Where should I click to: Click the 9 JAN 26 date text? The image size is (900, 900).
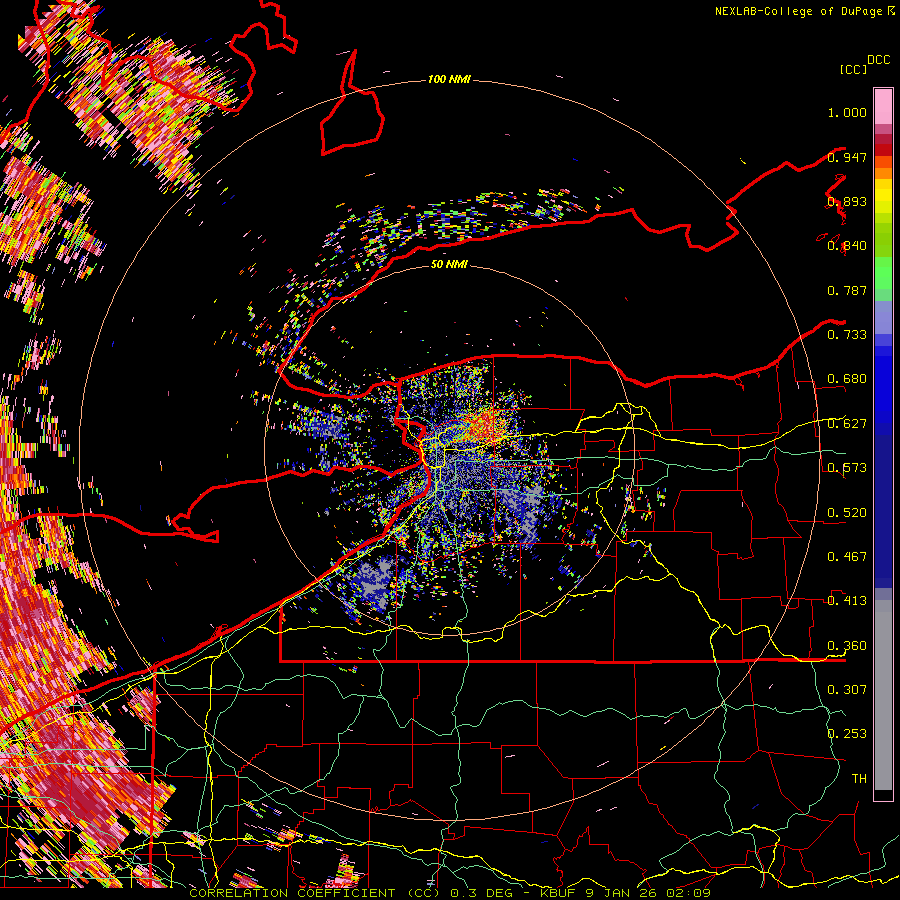click(x=622, y=893)
